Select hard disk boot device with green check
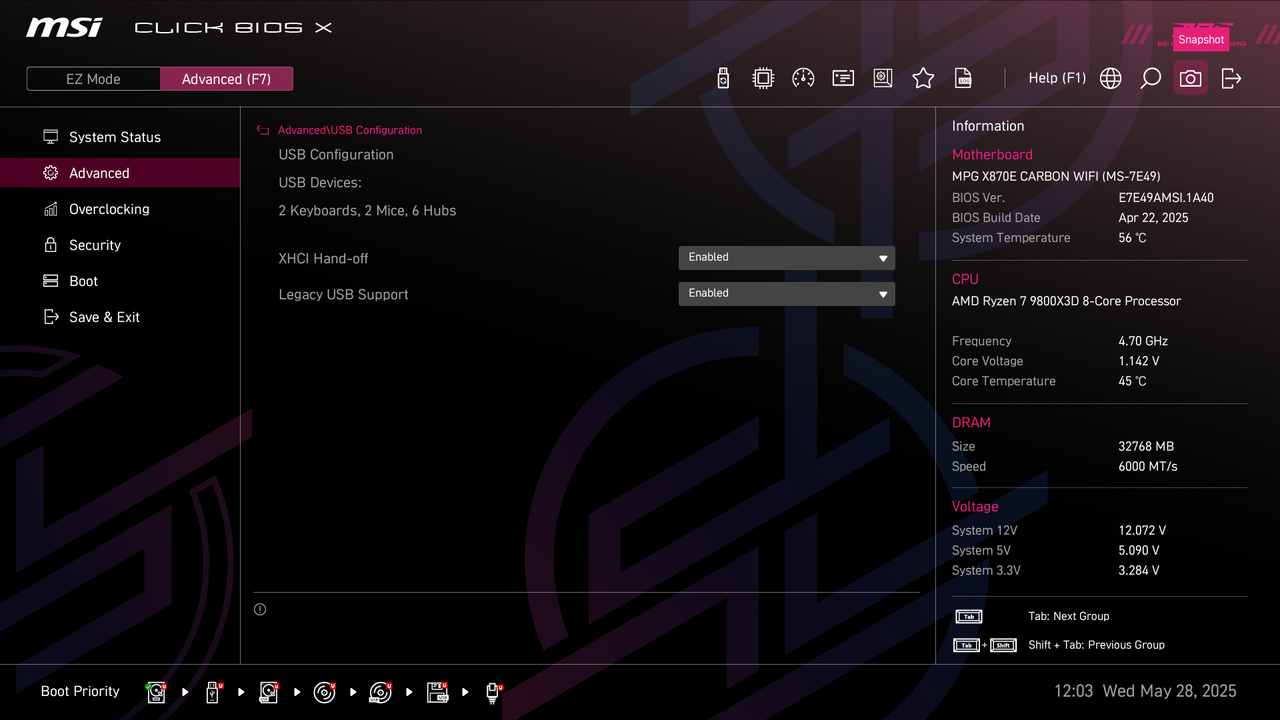The width and height of the screenshot is (1280, 720). tap(156, 691)
